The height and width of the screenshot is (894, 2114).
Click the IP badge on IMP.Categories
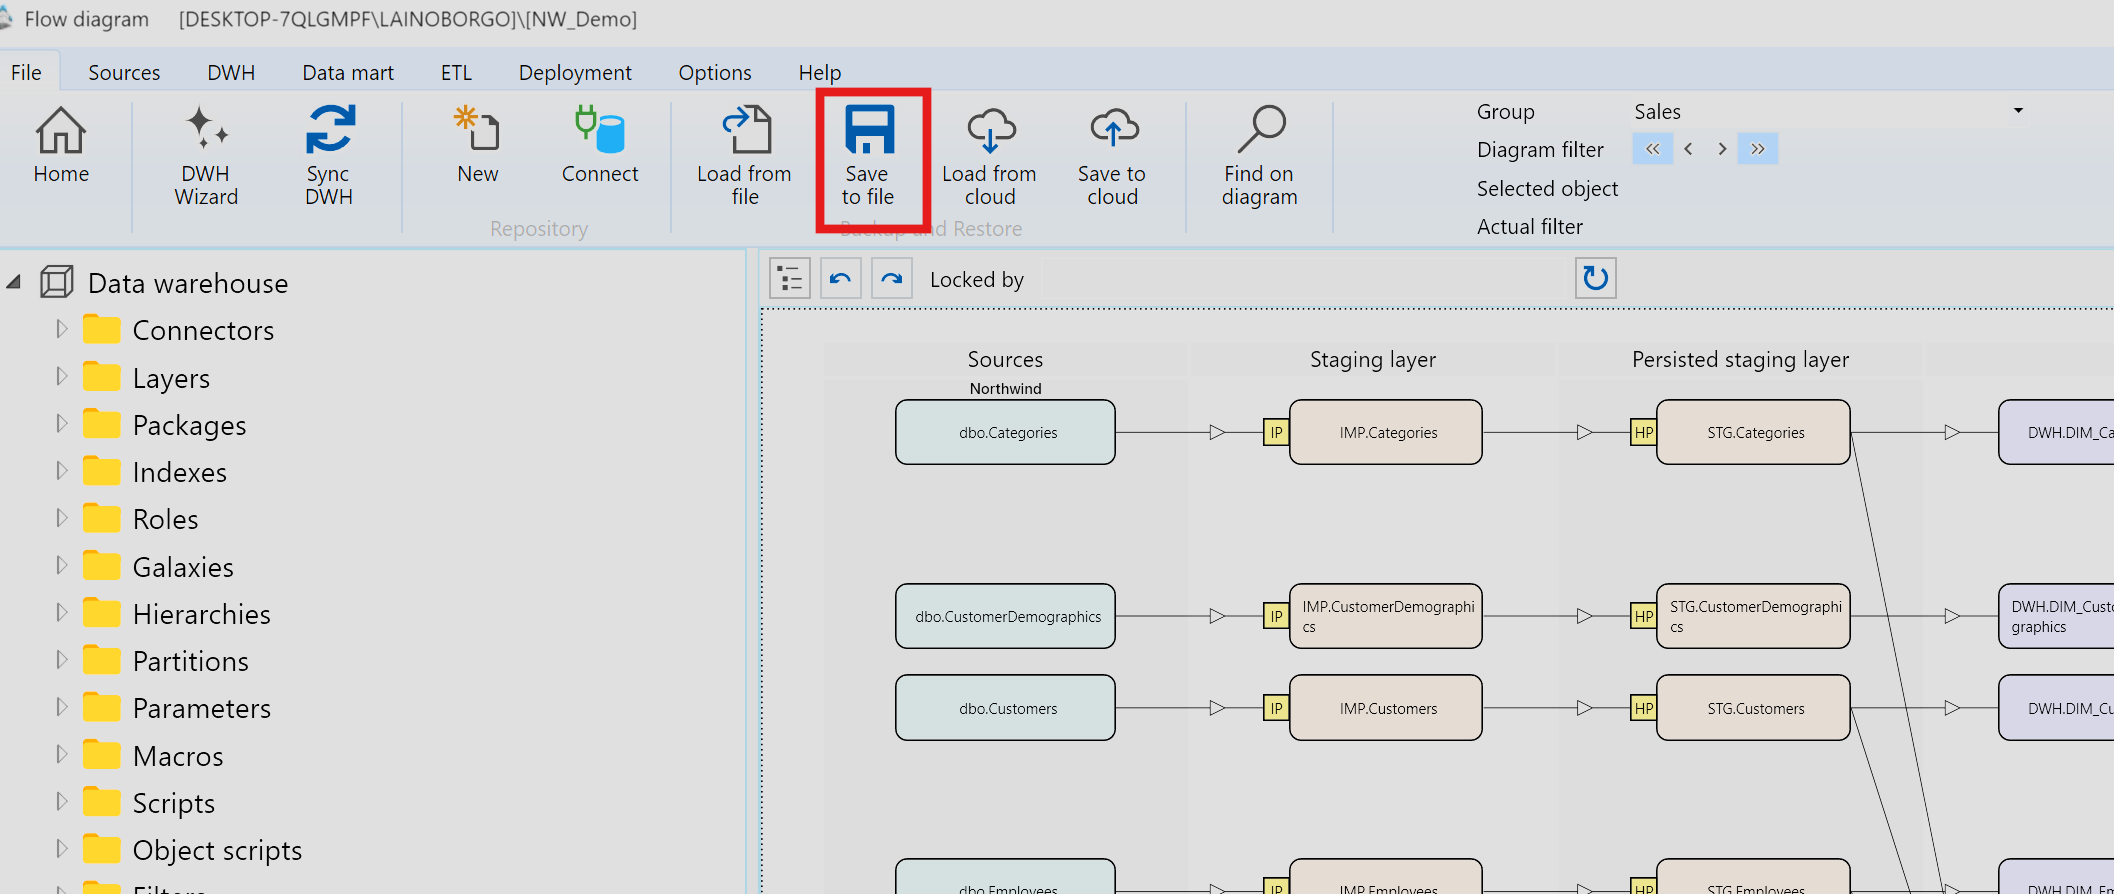(1276, 432)
